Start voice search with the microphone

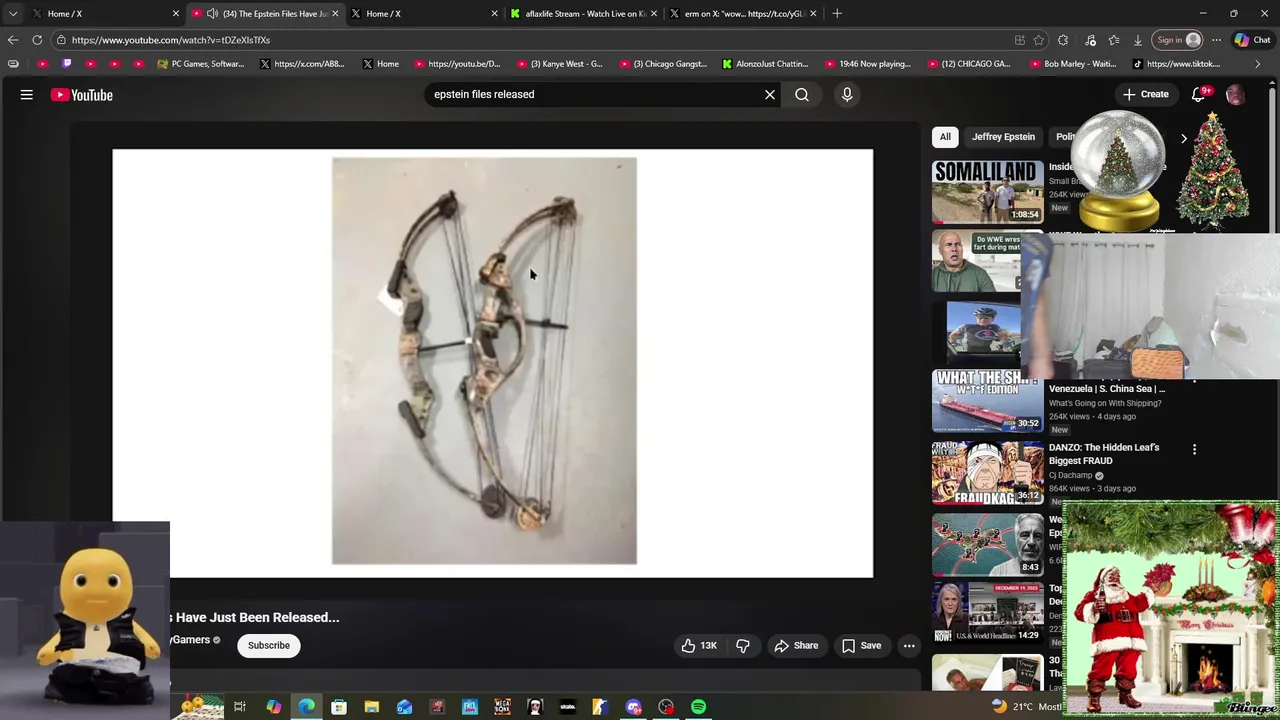pos(847,95)
